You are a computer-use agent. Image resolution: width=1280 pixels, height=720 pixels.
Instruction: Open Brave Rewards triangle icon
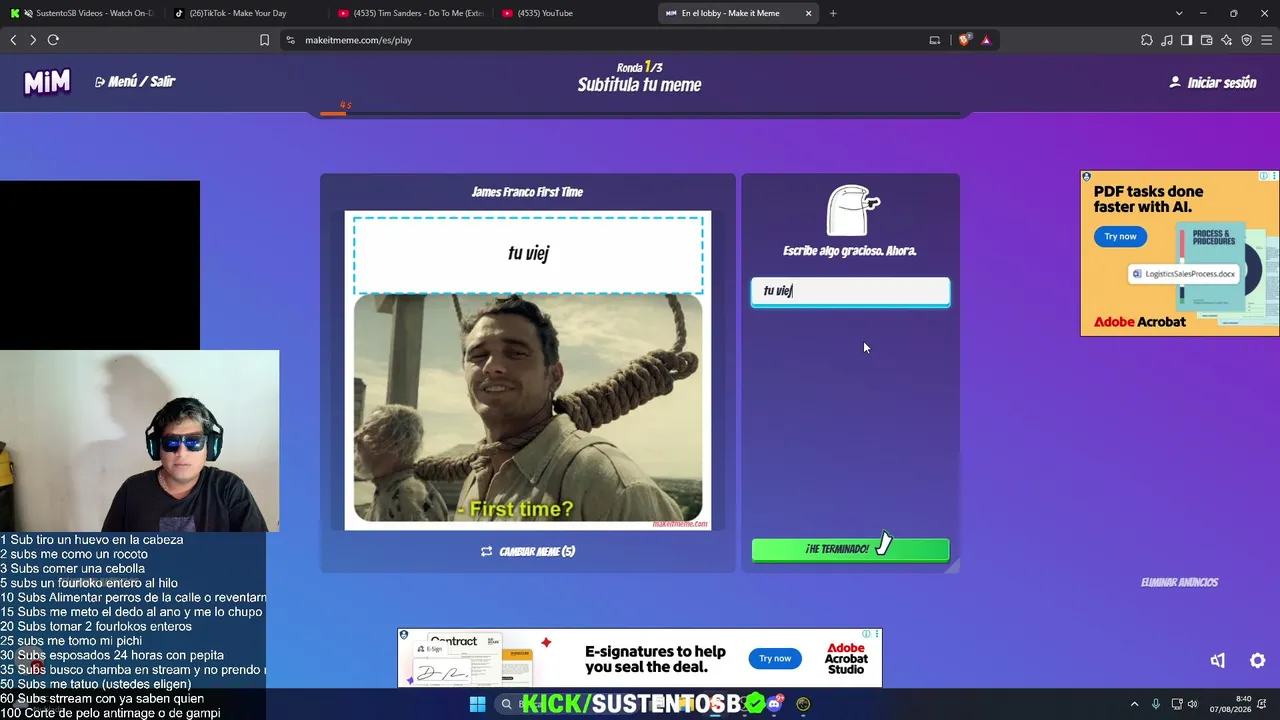coord(986,40)
